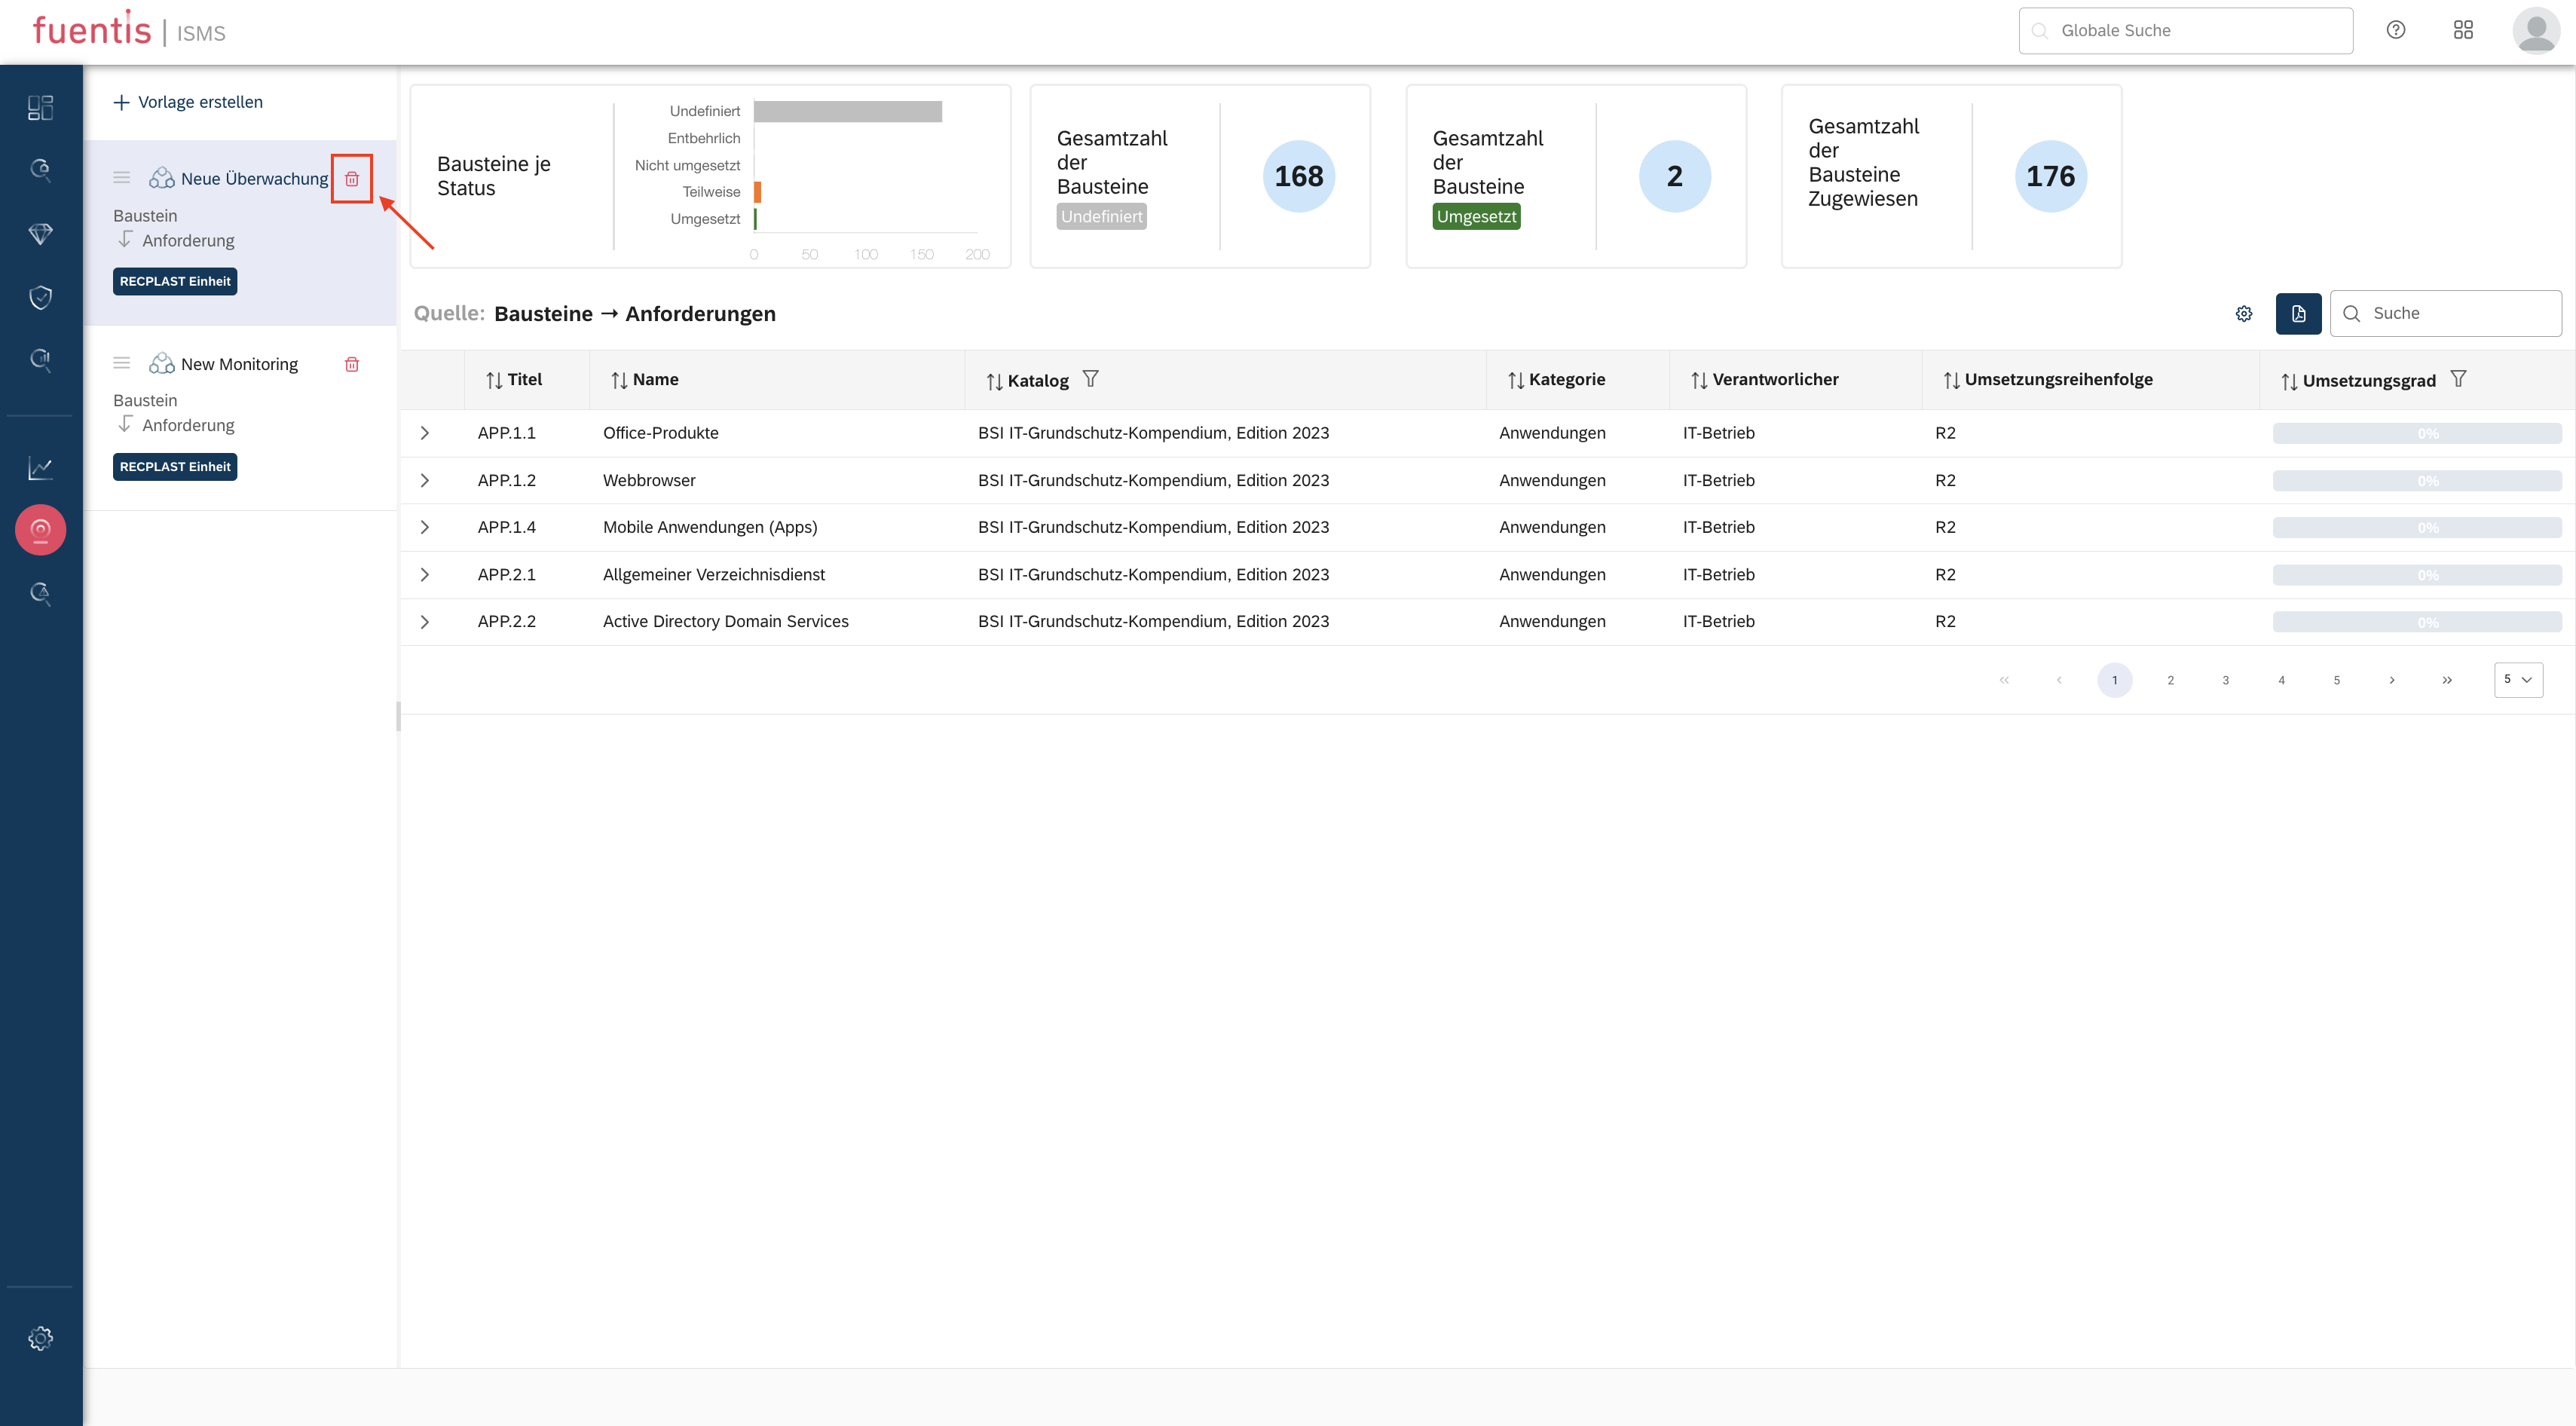
Task: Delete the Neue Überwachung template
Action: click(x=352, y=179)
